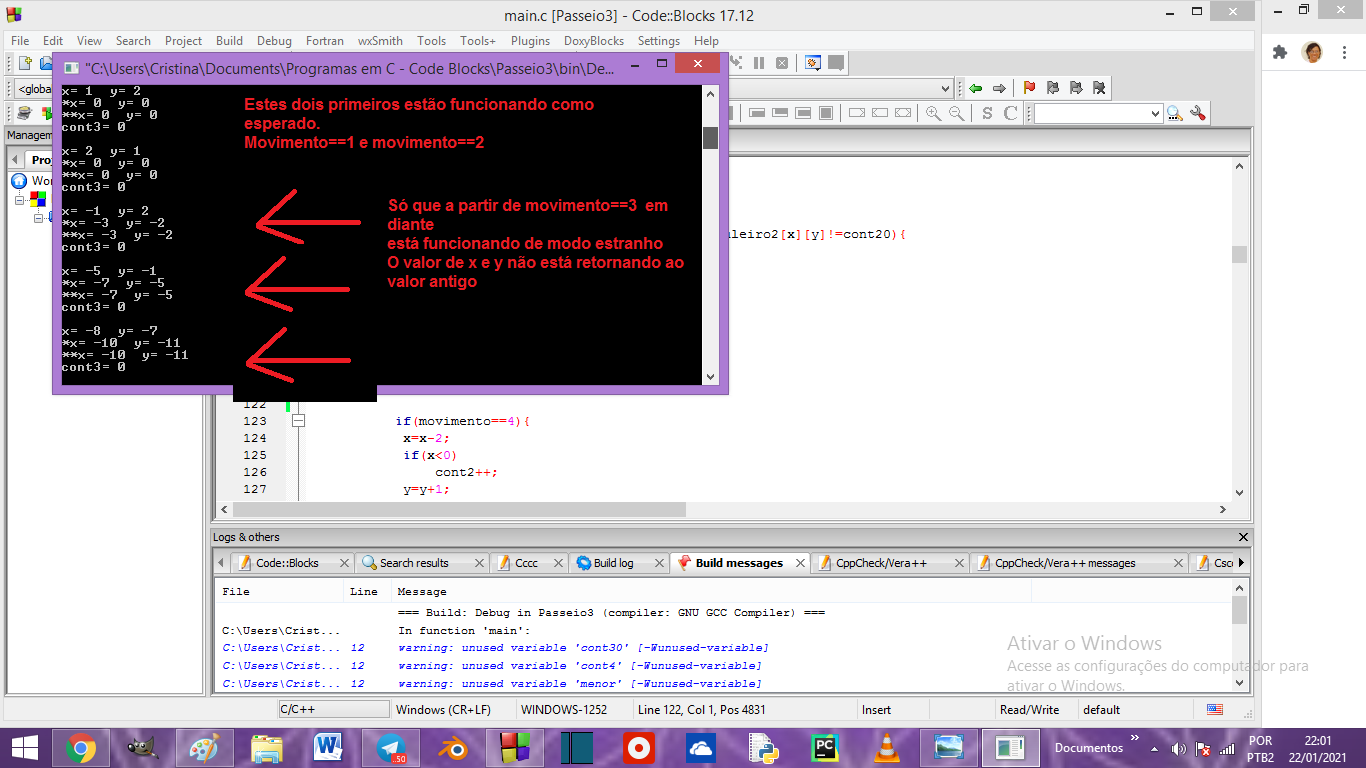This screenshot has height=768, width=1366.
Task: Click the debugger pause/break icon
Action: pyautogui.click(x=759, y=63)
